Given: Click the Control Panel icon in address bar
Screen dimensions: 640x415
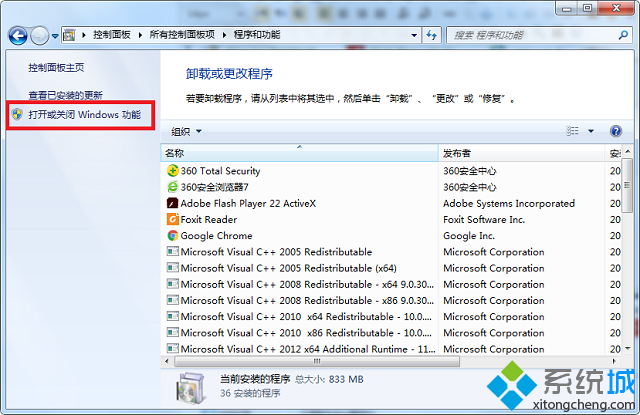Looking at the screenshot, I should pos(69,35).
